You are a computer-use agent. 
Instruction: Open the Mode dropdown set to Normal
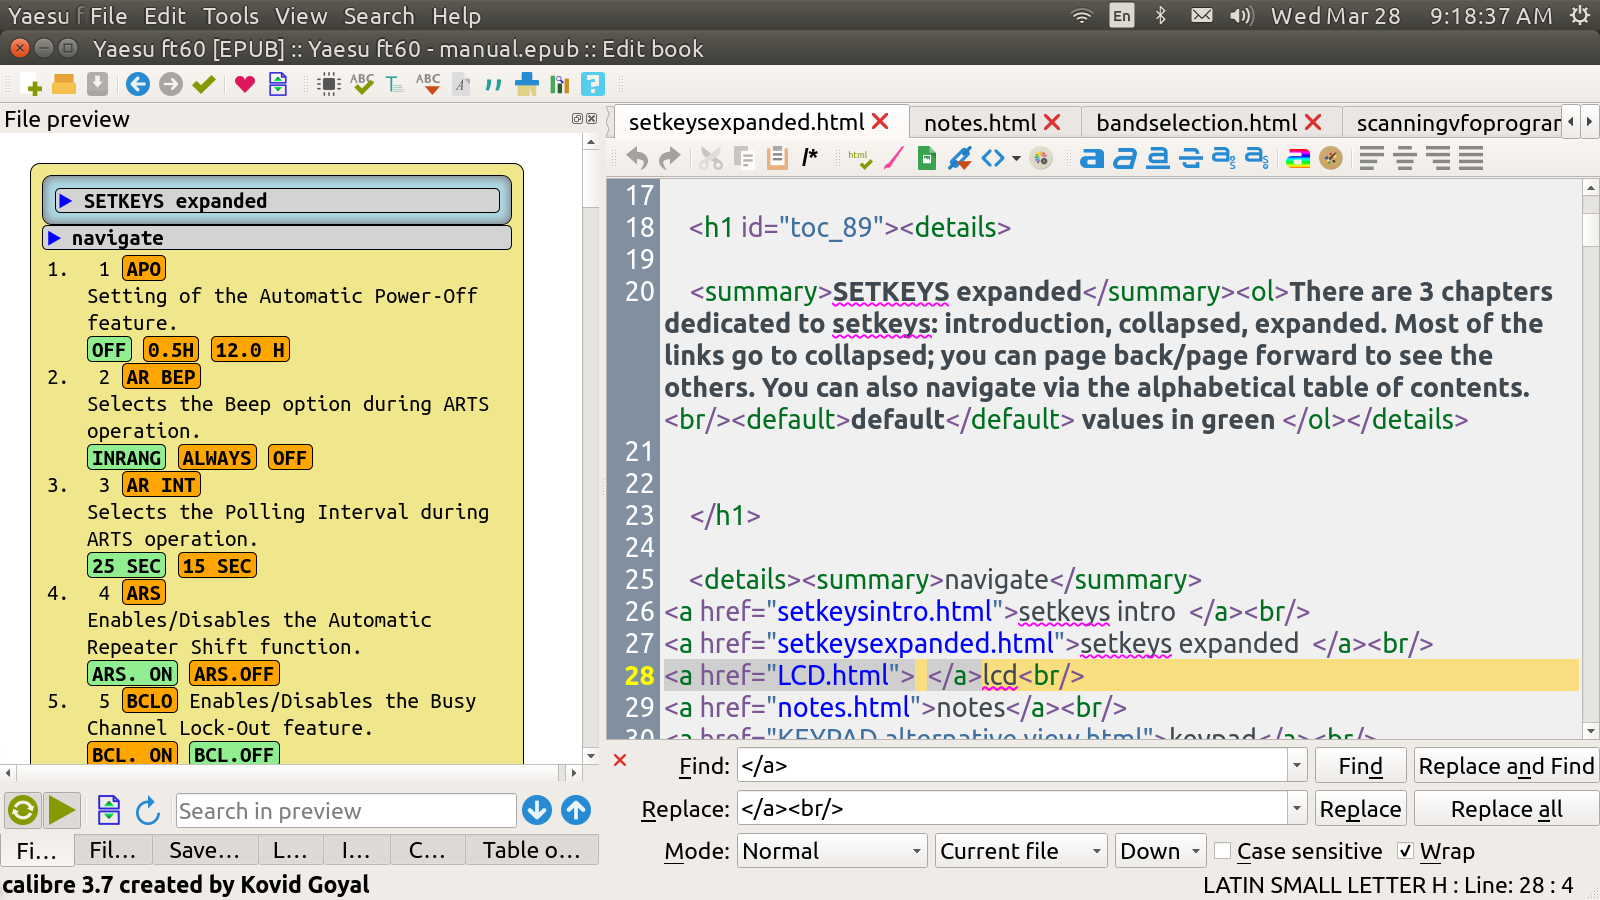pyautogui.click(x=832, y=851)
